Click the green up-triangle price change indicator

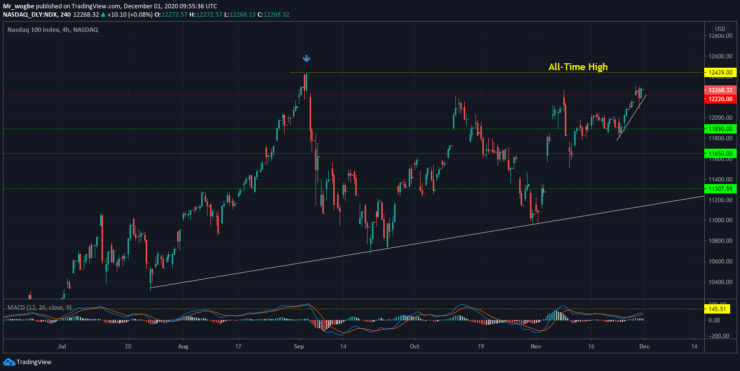pos(103,15)
